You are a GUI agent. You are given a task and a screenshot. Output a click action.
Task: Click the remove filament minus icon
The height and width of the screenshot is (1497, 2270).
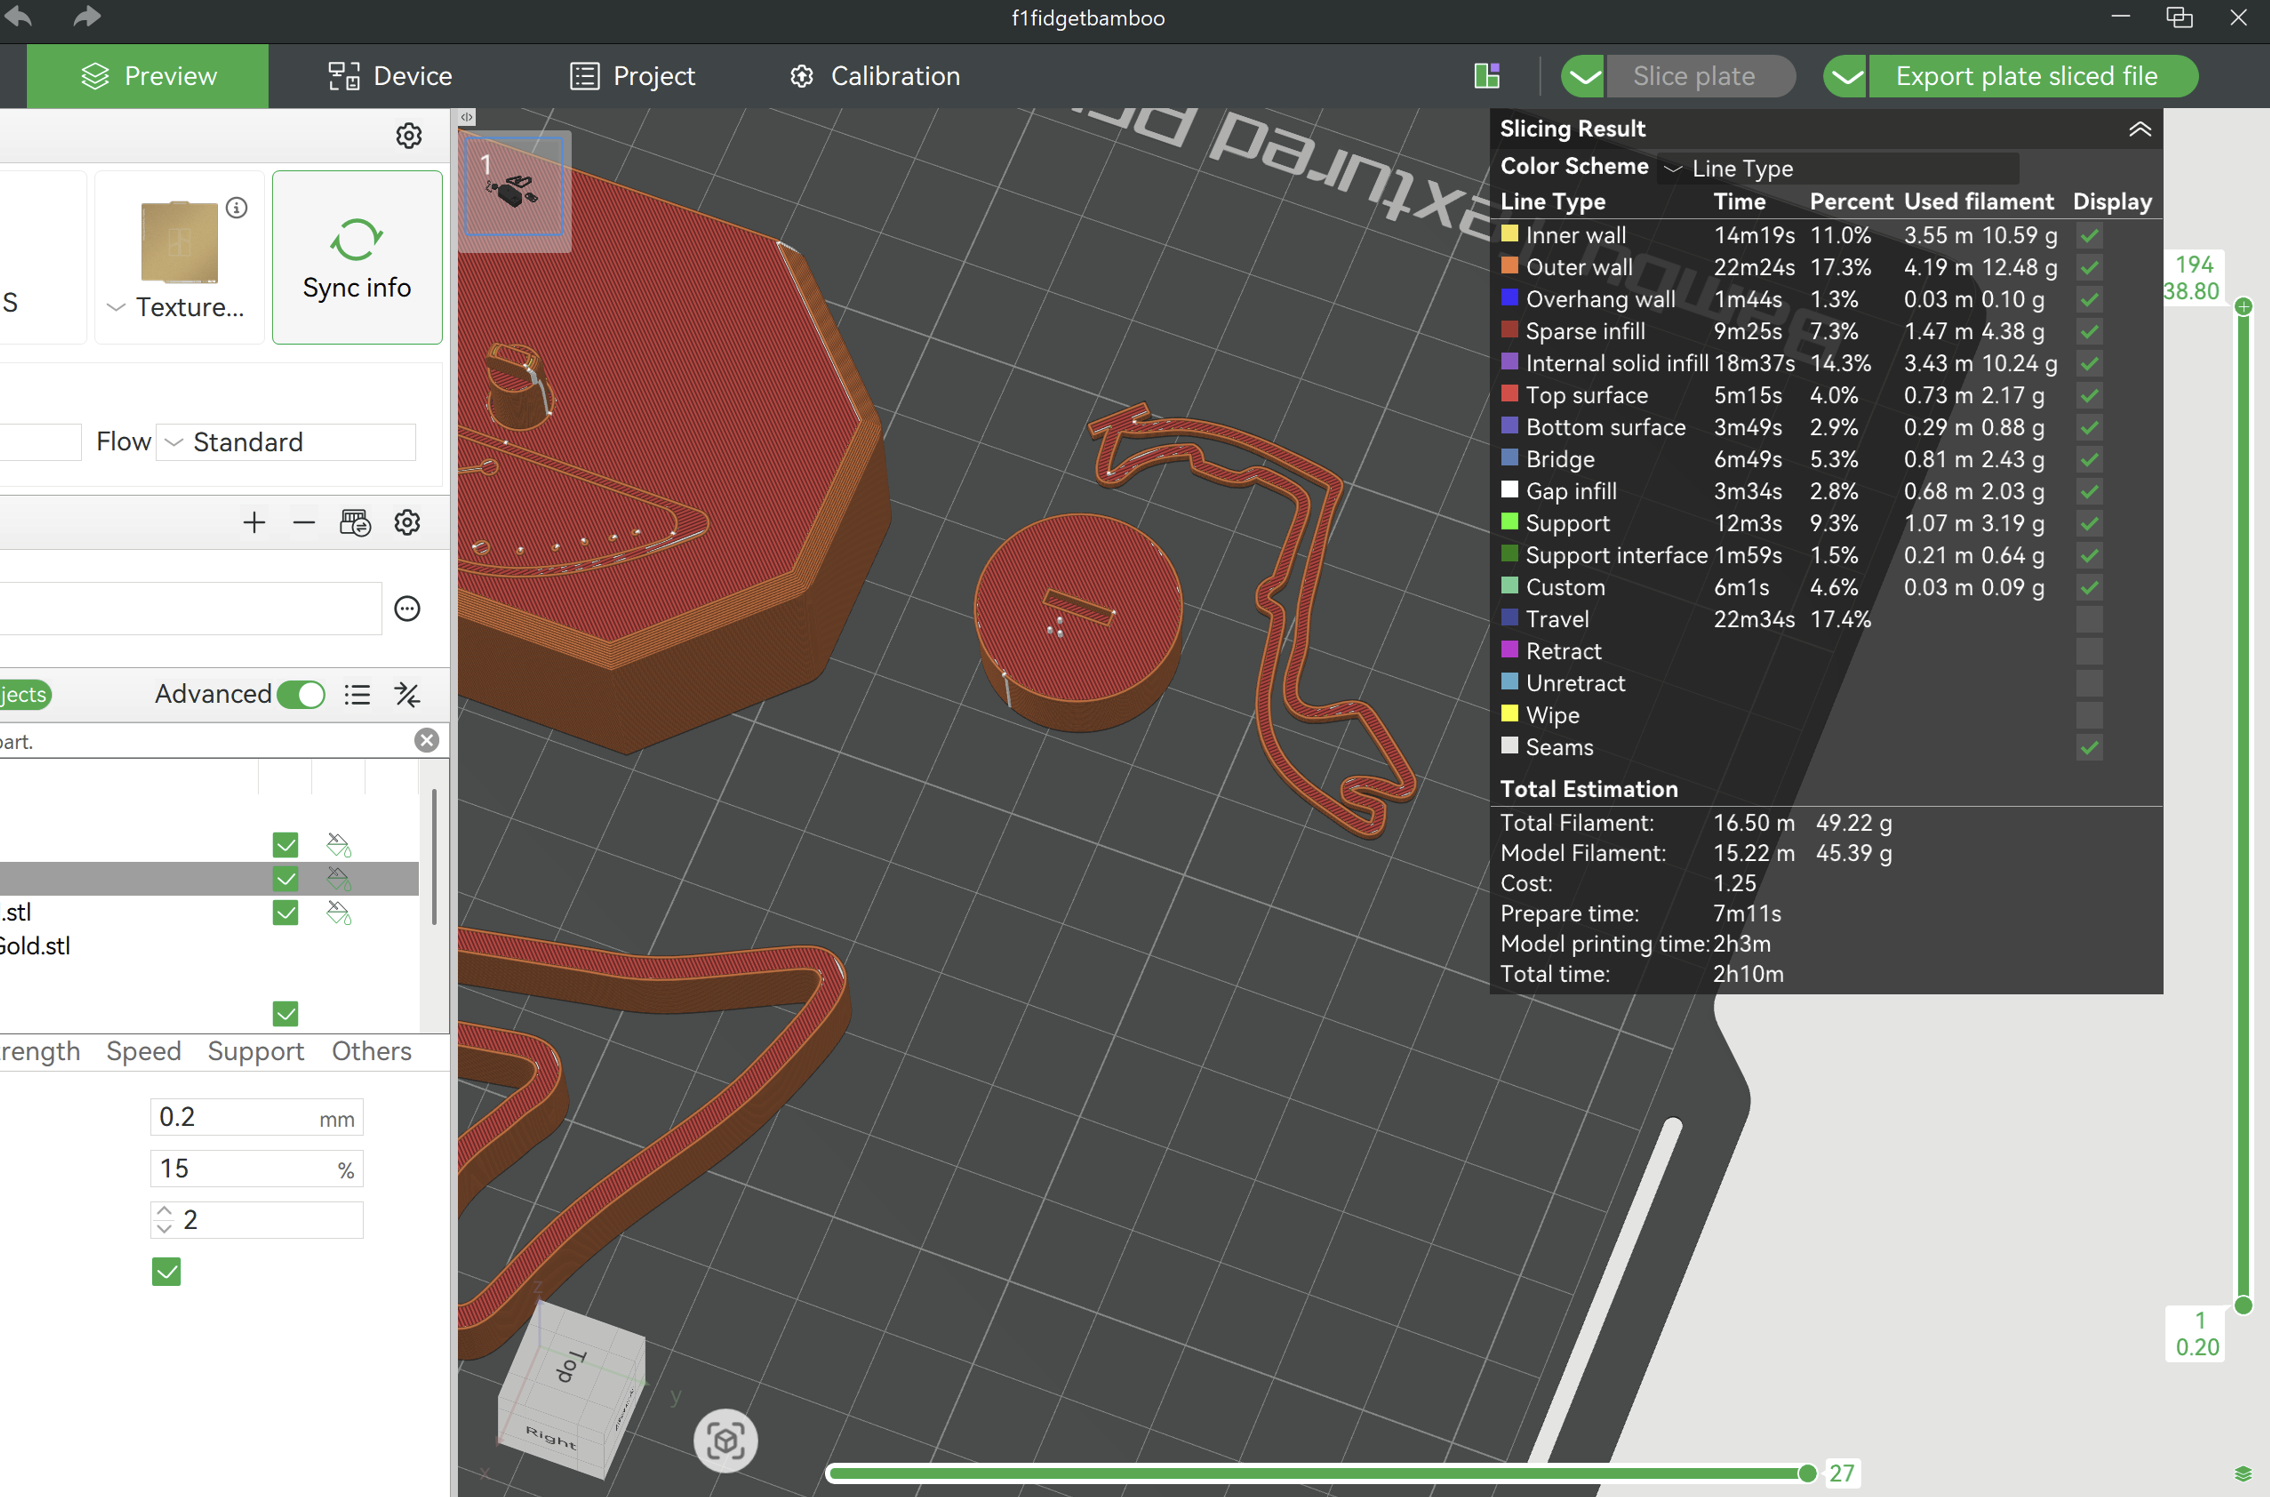click(x=304, y=522)
